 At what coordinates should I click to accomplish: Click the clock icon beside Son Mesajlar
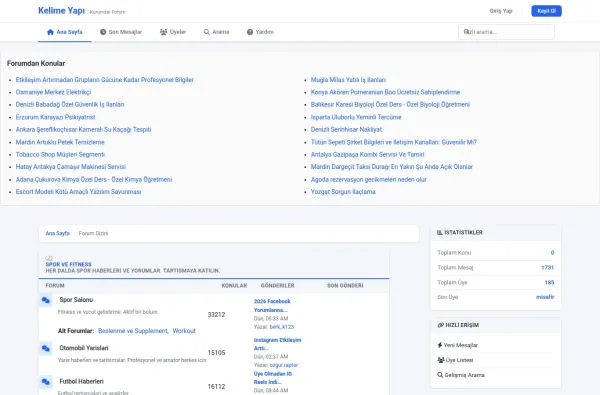tap(103, 32)
